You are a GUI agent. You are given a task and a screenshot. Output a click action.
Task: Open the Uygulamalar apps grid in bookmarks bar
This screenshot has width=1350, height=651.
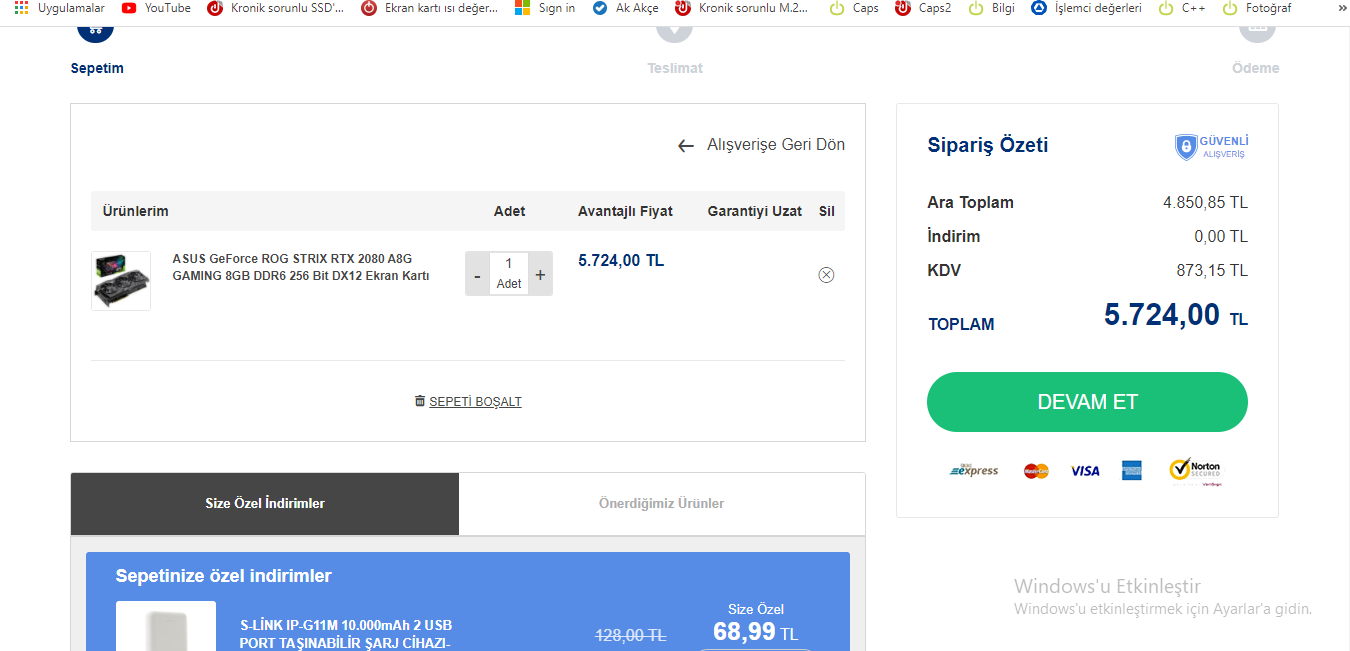(21, 8)
